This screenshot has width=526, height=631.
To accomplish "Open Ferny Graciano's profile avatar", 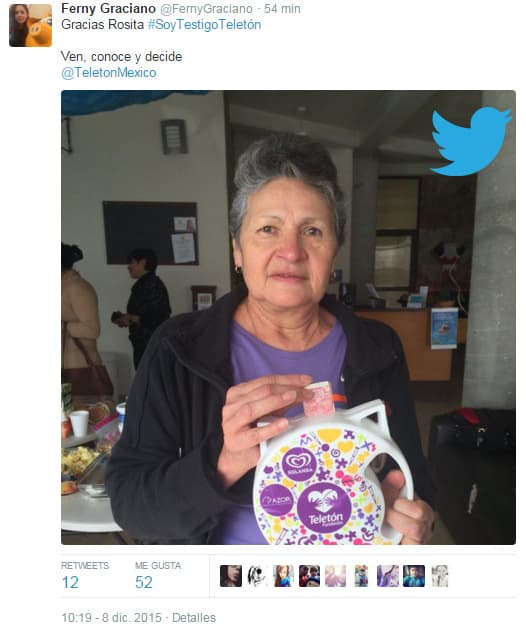I will click(31, 25).
